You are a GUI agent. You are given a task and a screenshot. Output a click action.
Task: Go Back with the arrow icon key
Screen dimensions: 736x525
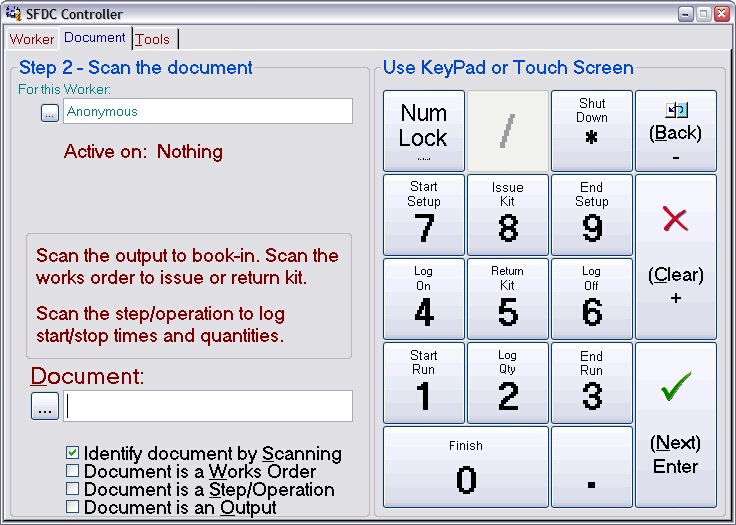(x=676, y=131)
